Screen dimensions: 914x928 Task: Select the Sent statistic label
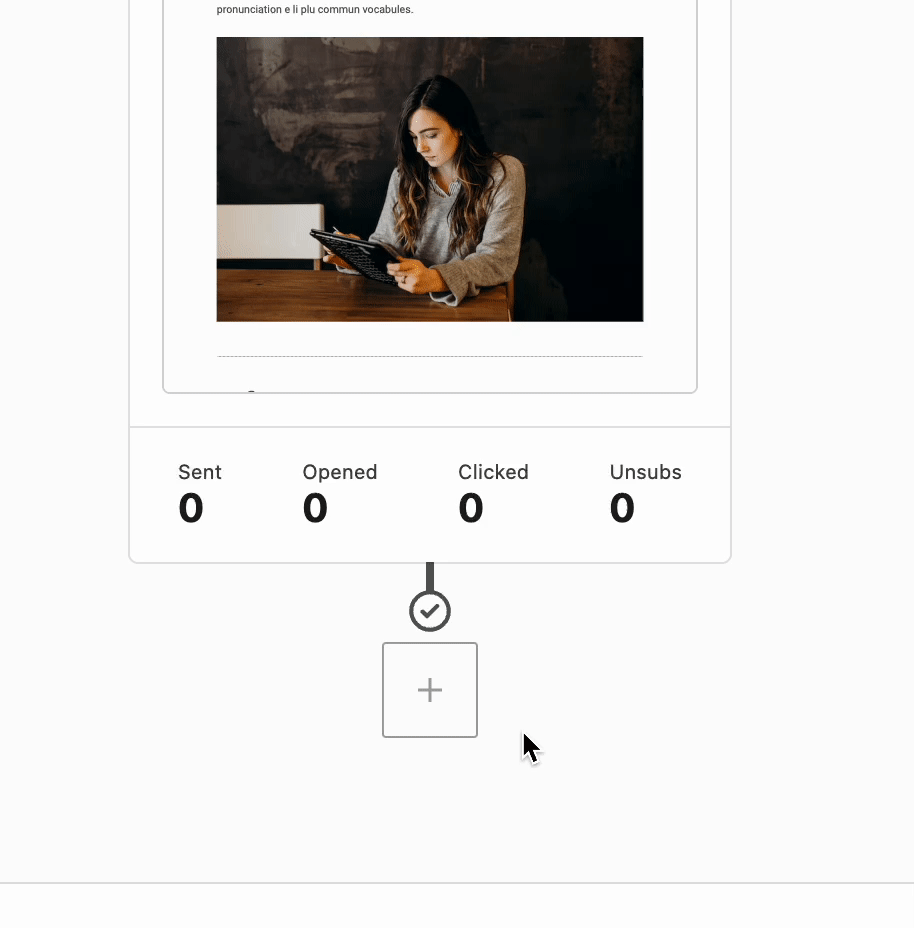[x=199, y=472]
